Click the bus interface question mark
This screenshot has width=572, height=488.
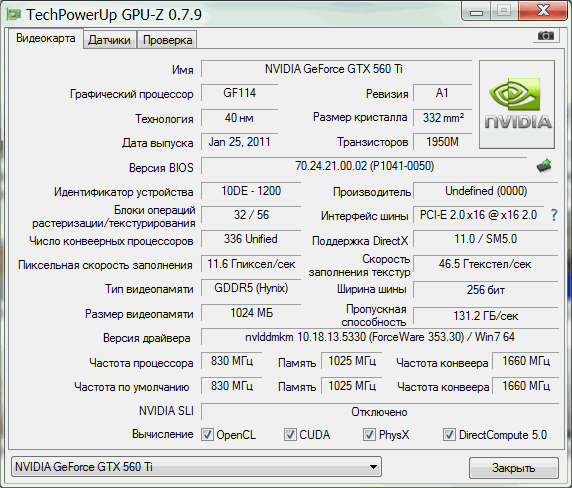pos(554,215)
